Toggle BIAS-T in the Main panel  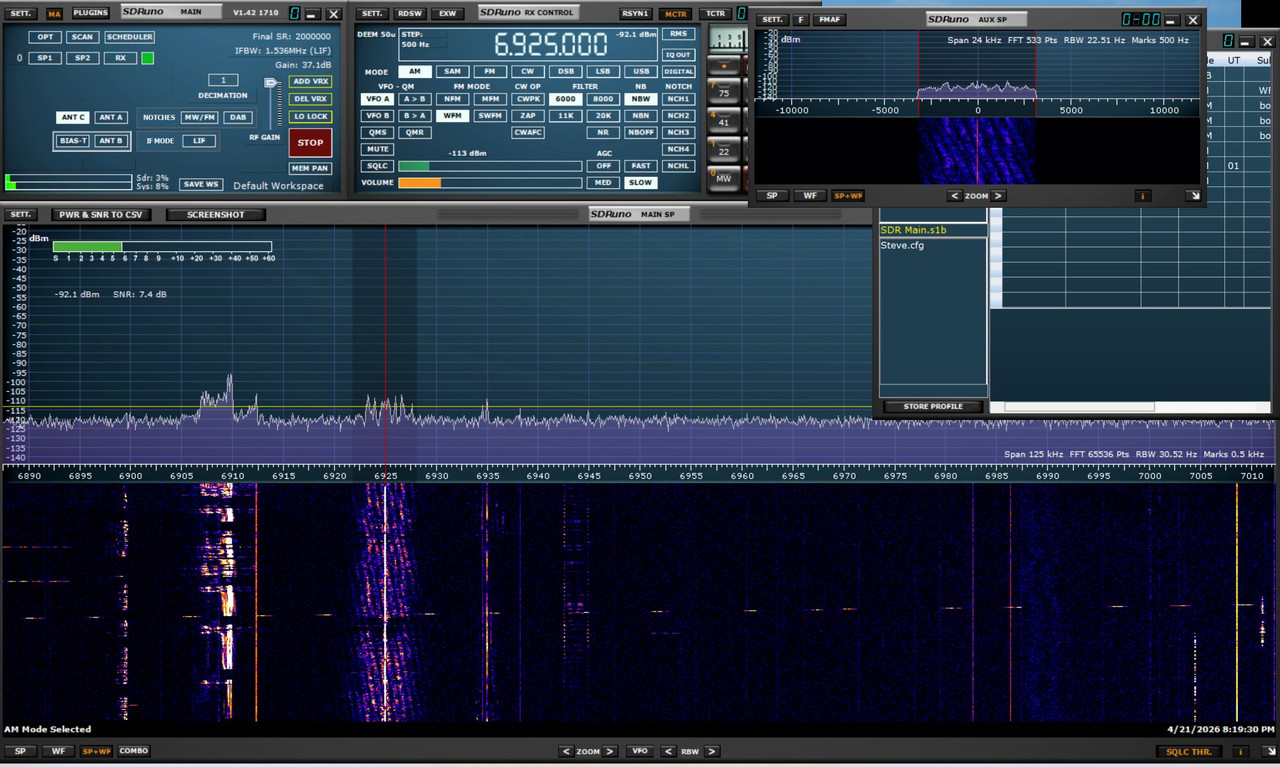point(73,141)
